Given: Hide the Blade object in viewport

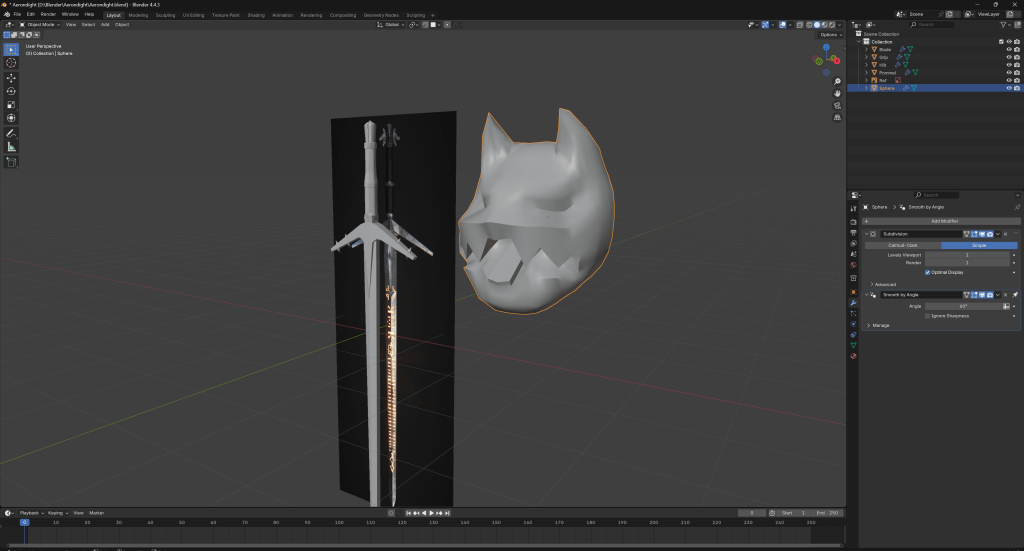Looking at the screenshot, I should (x=1009, y=49).
